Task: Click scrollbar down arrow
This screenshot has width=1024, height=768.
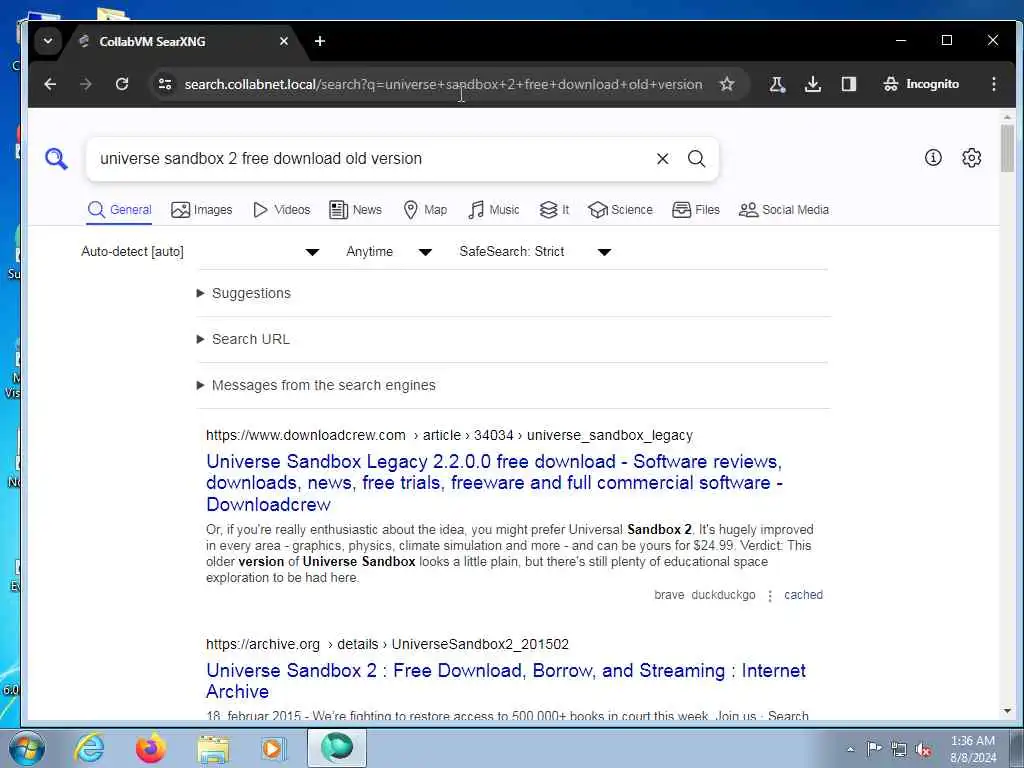Action: click(1007, 711)
